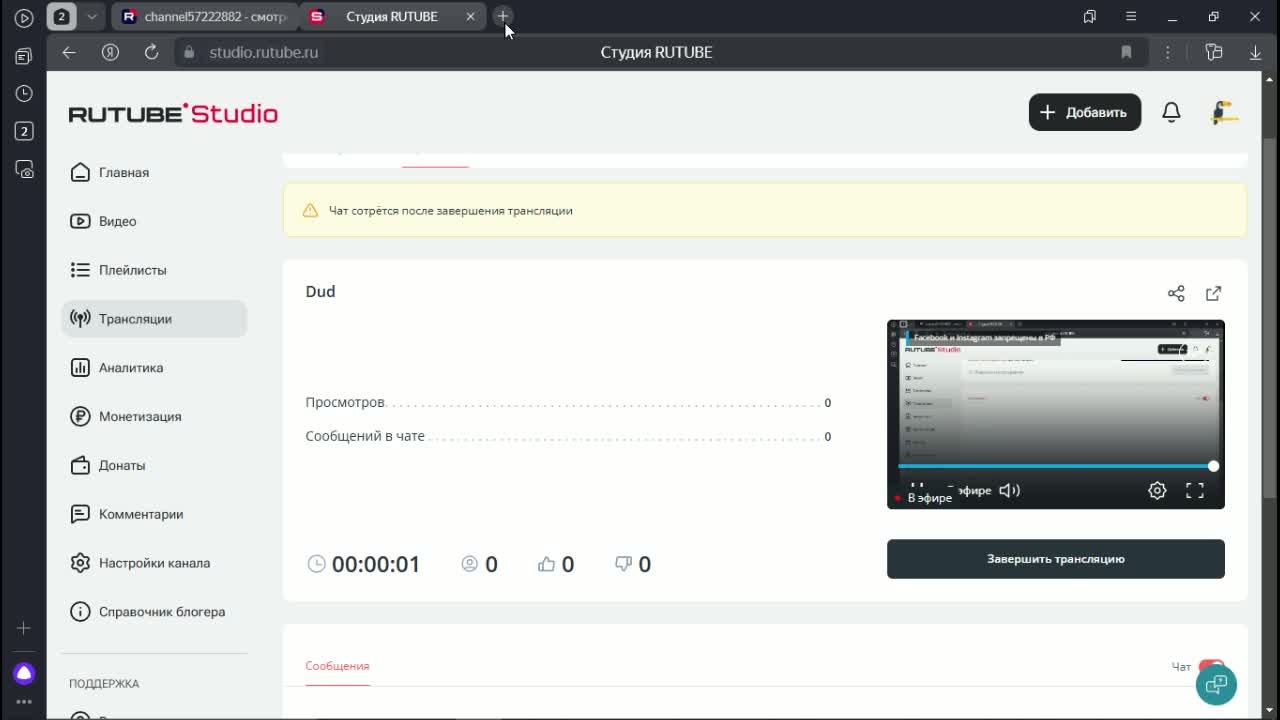Switch to the Сообщения tab

[337, 666]
